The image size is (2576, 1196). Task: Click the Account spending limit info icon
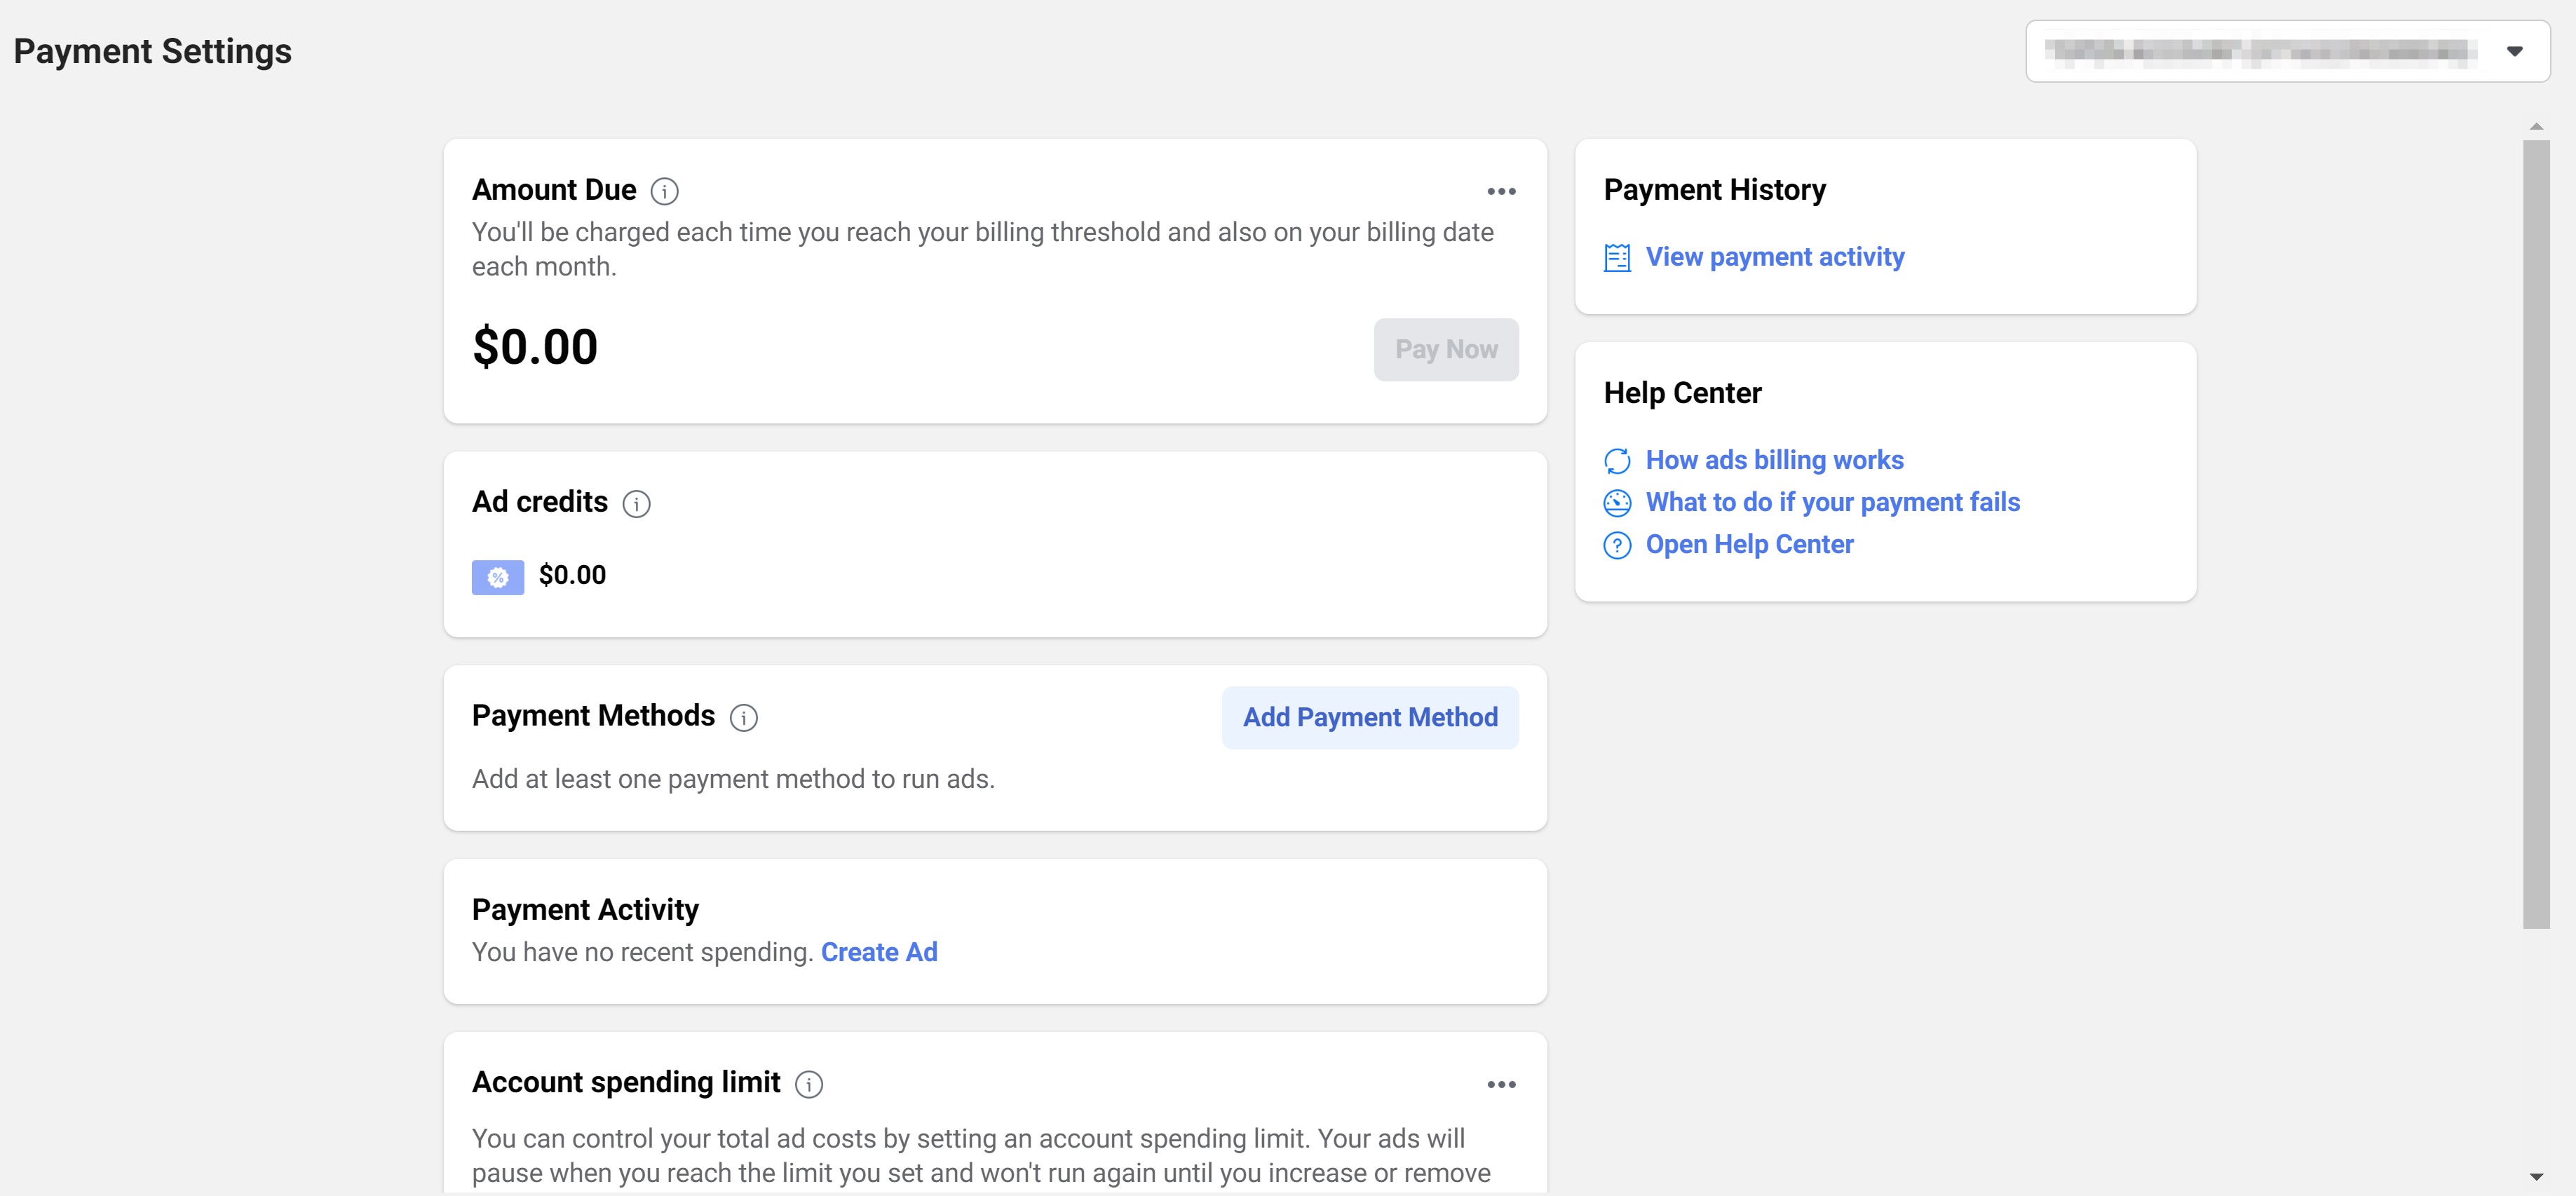click(808, 1084)
